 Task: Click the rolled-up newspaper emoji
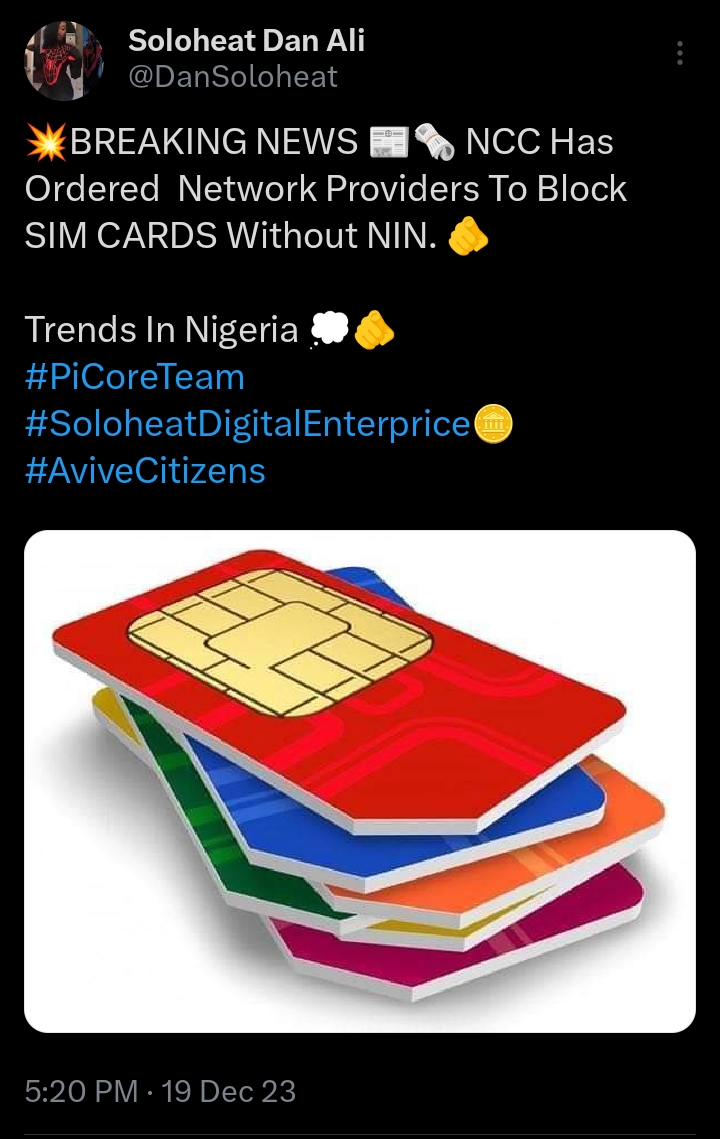click(434, 142)
